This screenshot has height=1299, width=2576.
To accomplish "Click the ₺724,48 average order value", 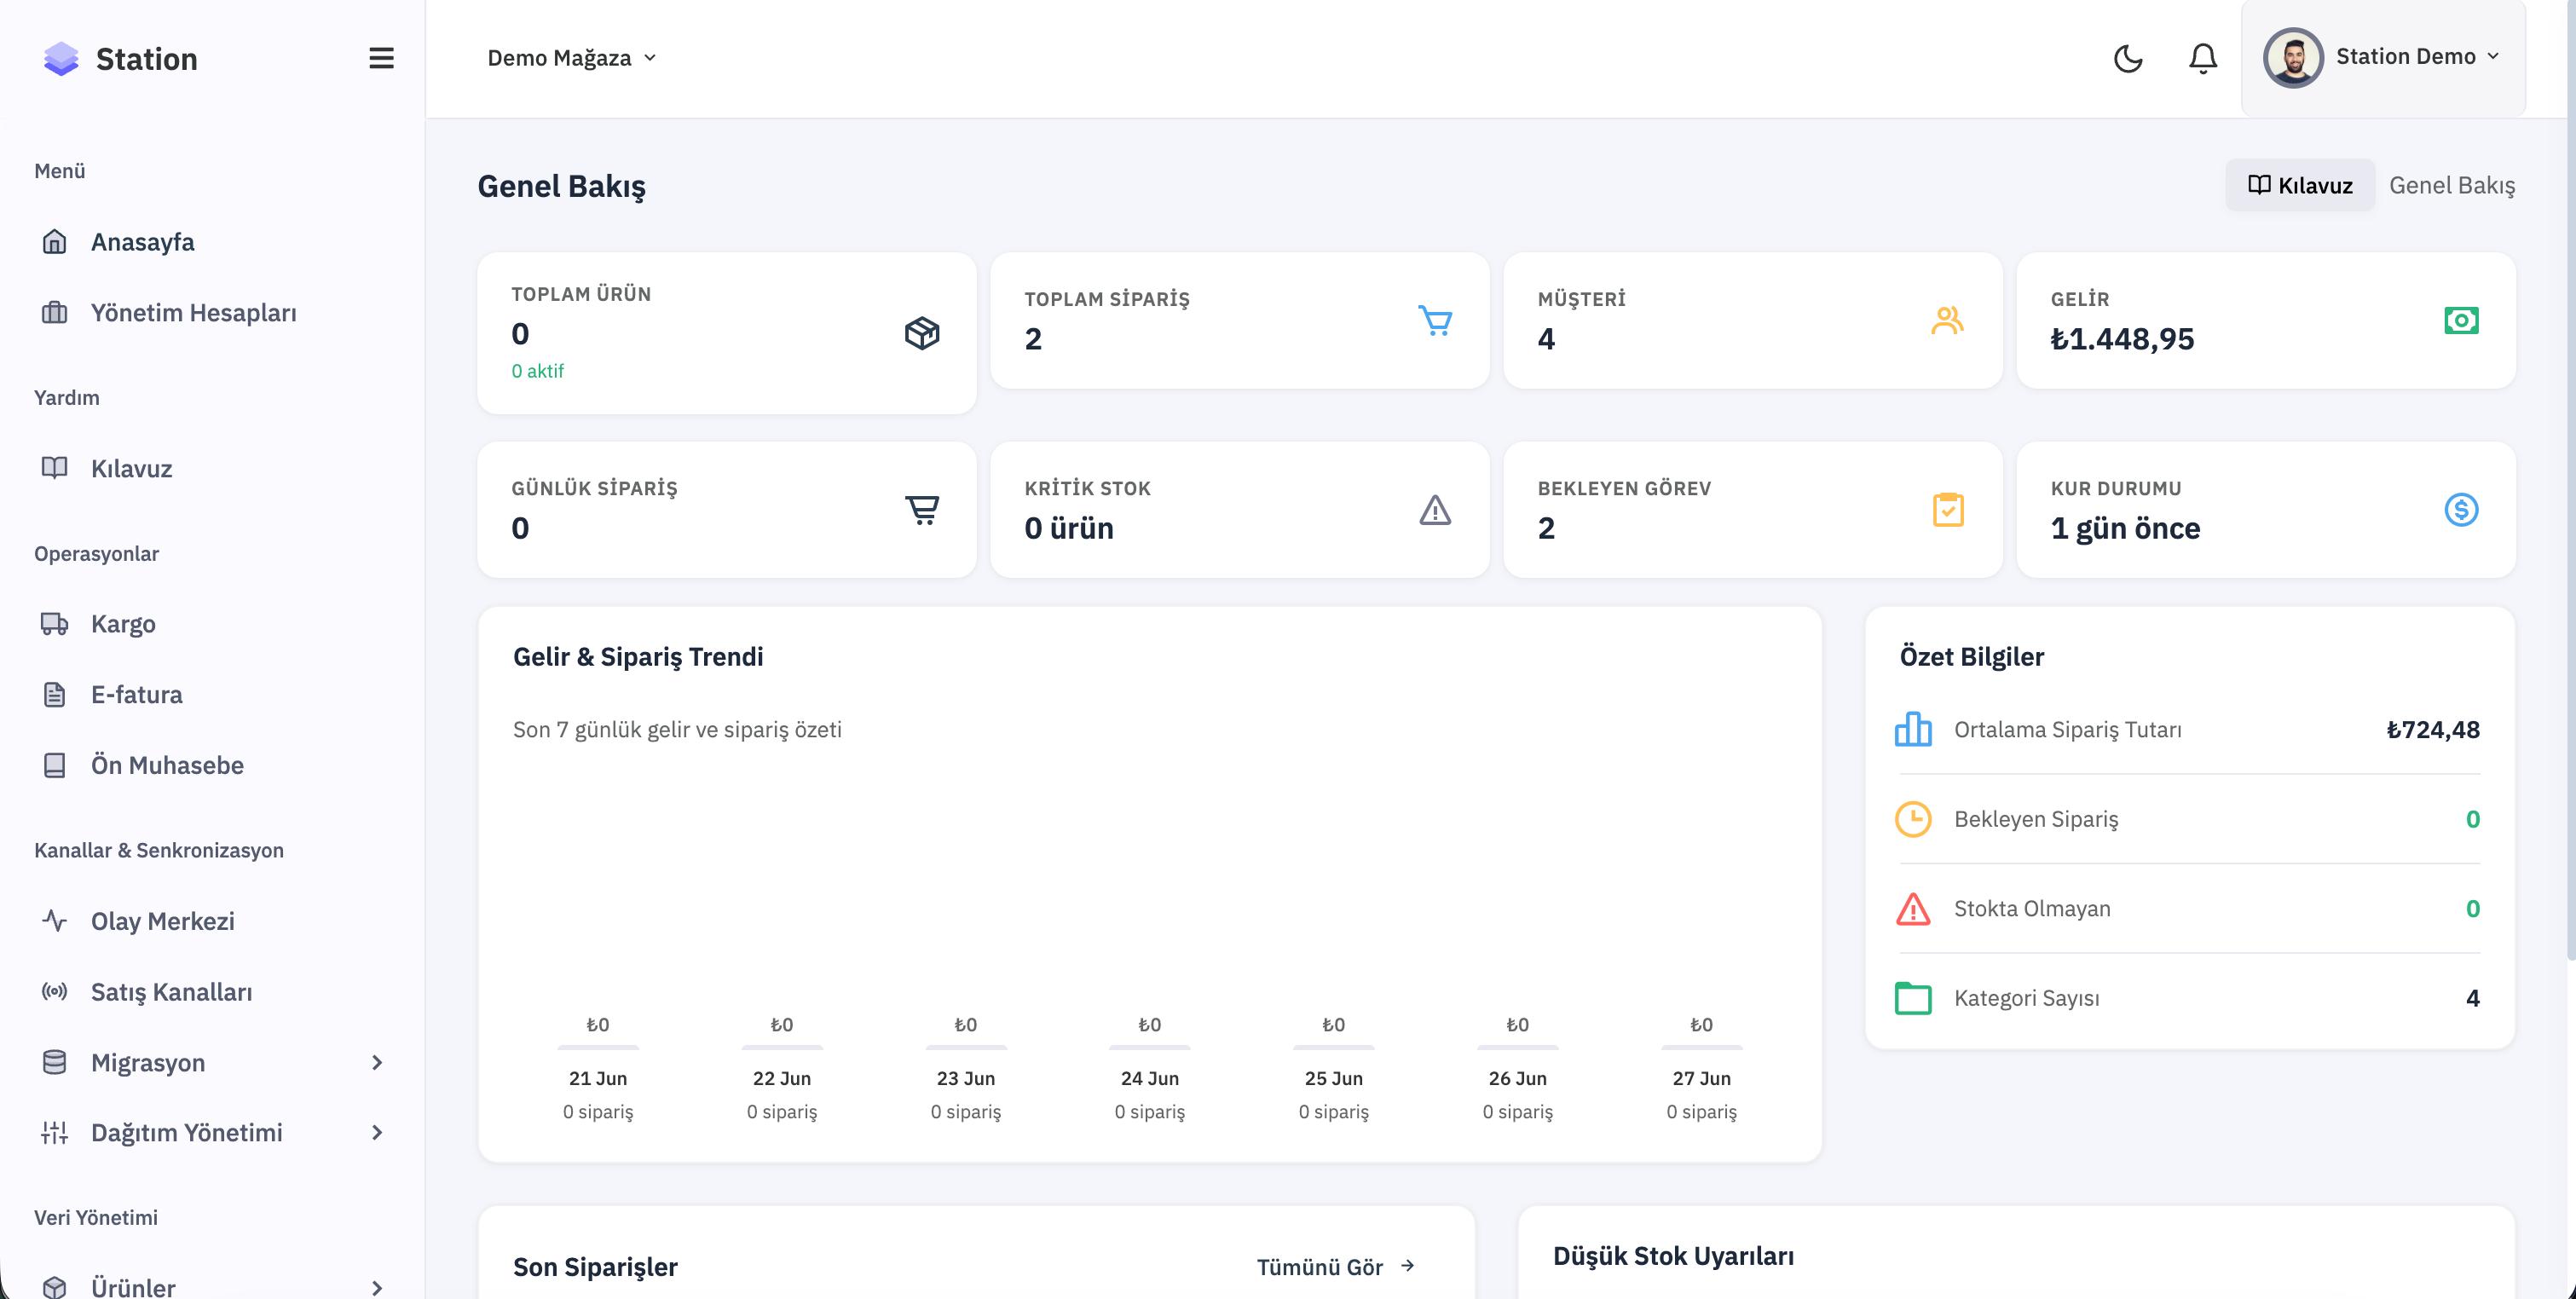I will (2433, 729).
